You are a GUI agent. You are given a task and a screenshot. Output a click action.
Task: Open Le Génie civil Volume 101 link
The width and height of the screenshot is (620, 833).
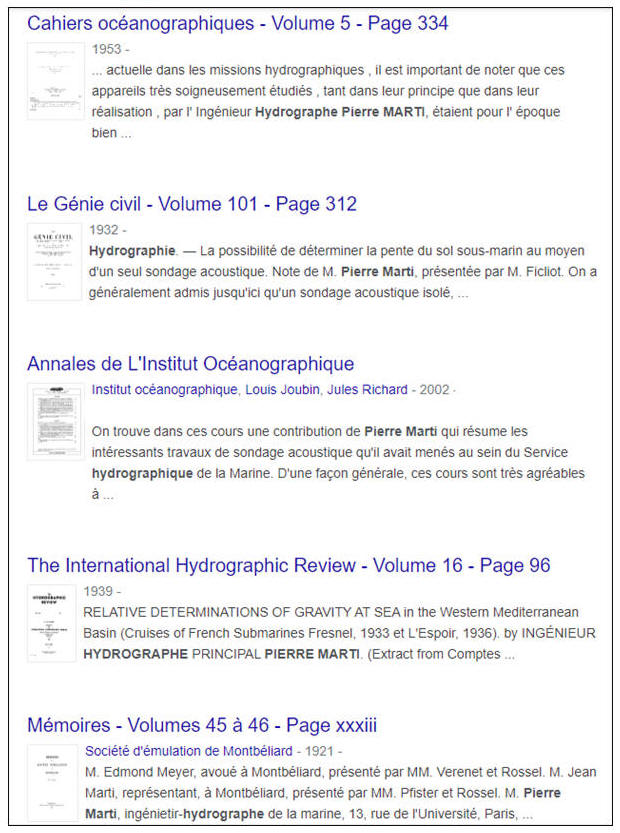tap(191, 204)
